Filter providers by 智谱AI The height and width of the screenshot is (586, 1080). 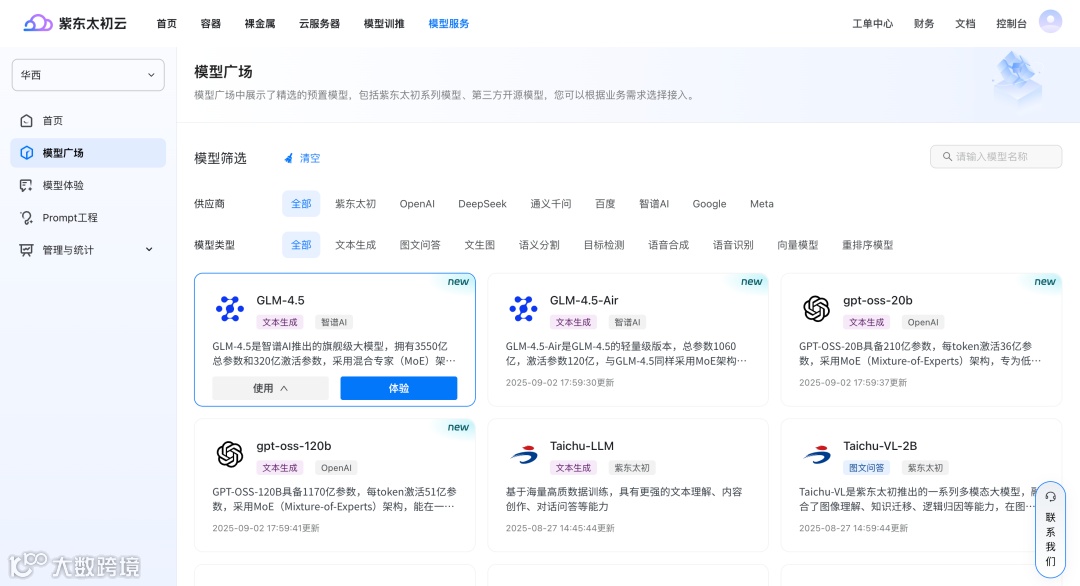click(x=654, y=204)
